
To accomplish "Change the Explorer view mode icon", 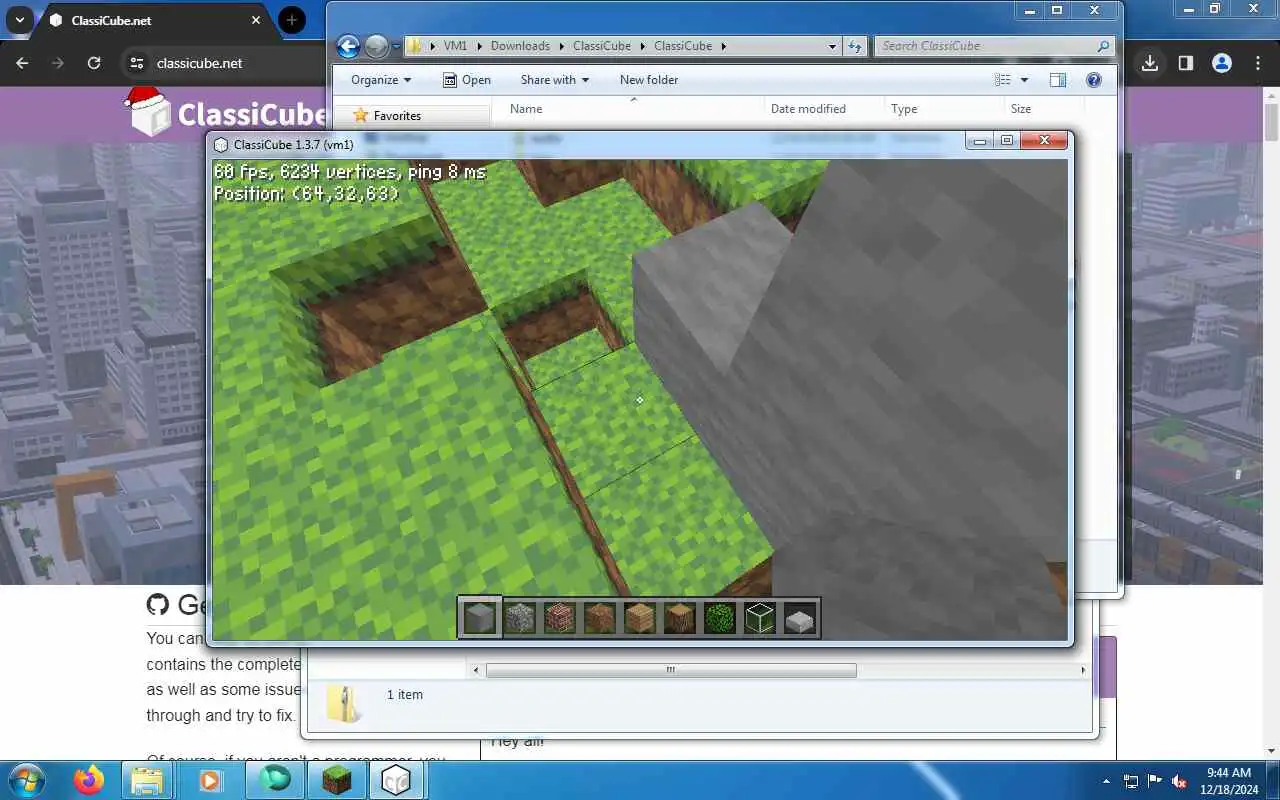I will [1003, 80].
